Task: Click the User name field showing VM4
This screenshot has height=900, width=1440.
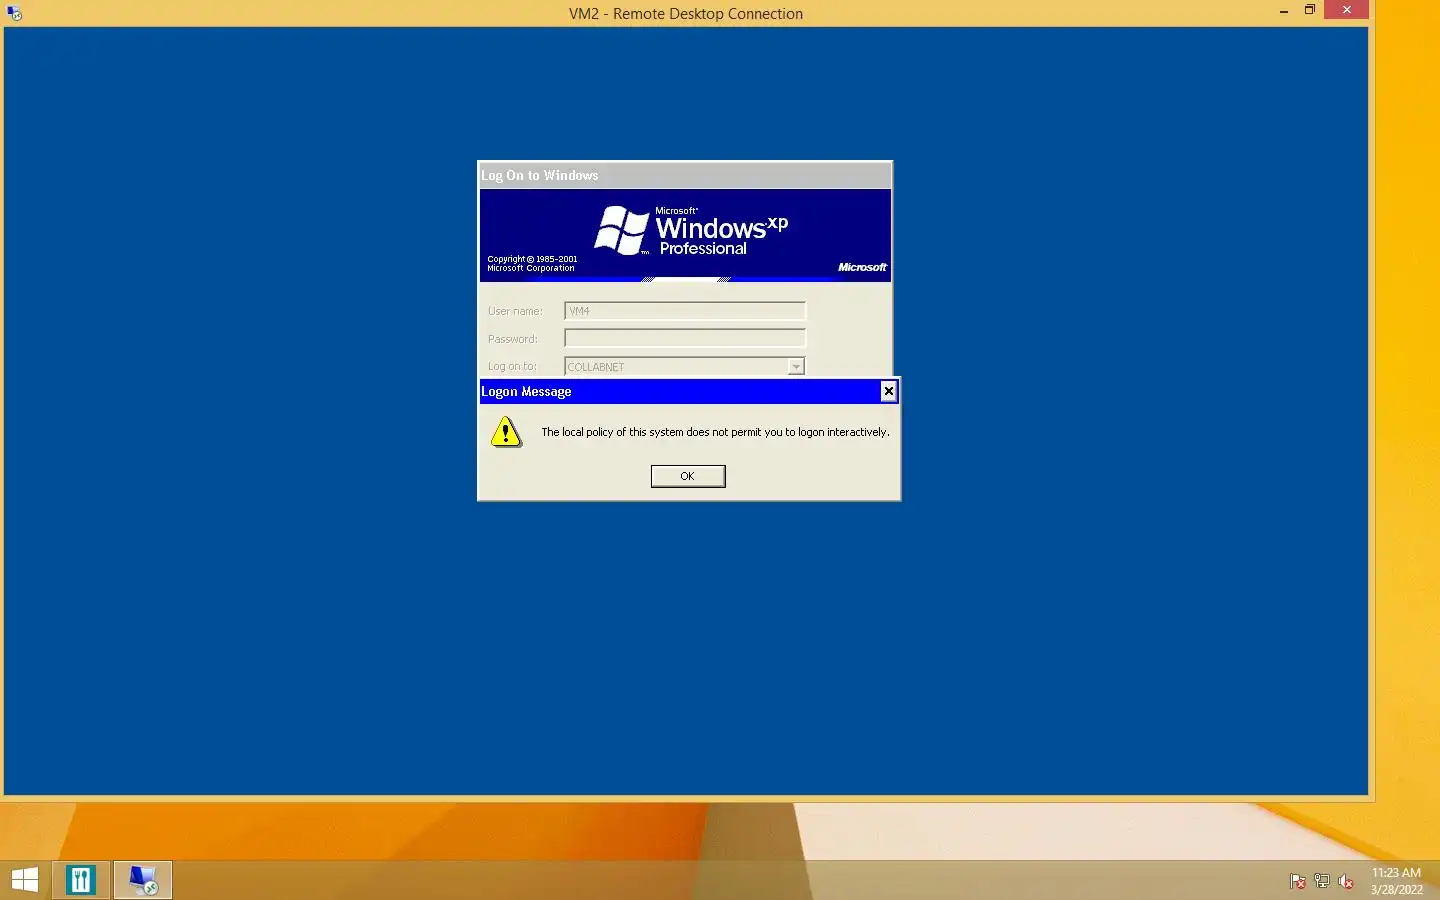Action: click(x=685, y=311)
